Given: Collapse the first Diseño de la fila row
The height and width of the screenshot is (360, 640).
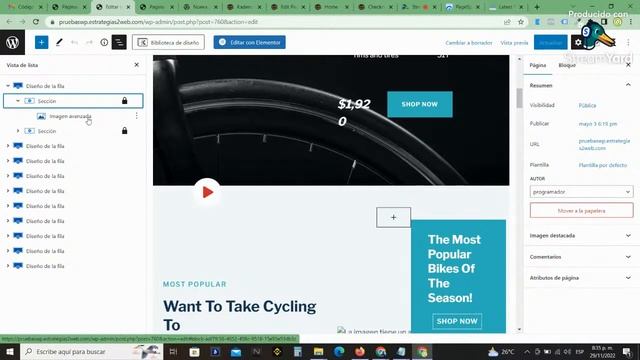Looking at the screenshot, I should (x=8, y=86).
